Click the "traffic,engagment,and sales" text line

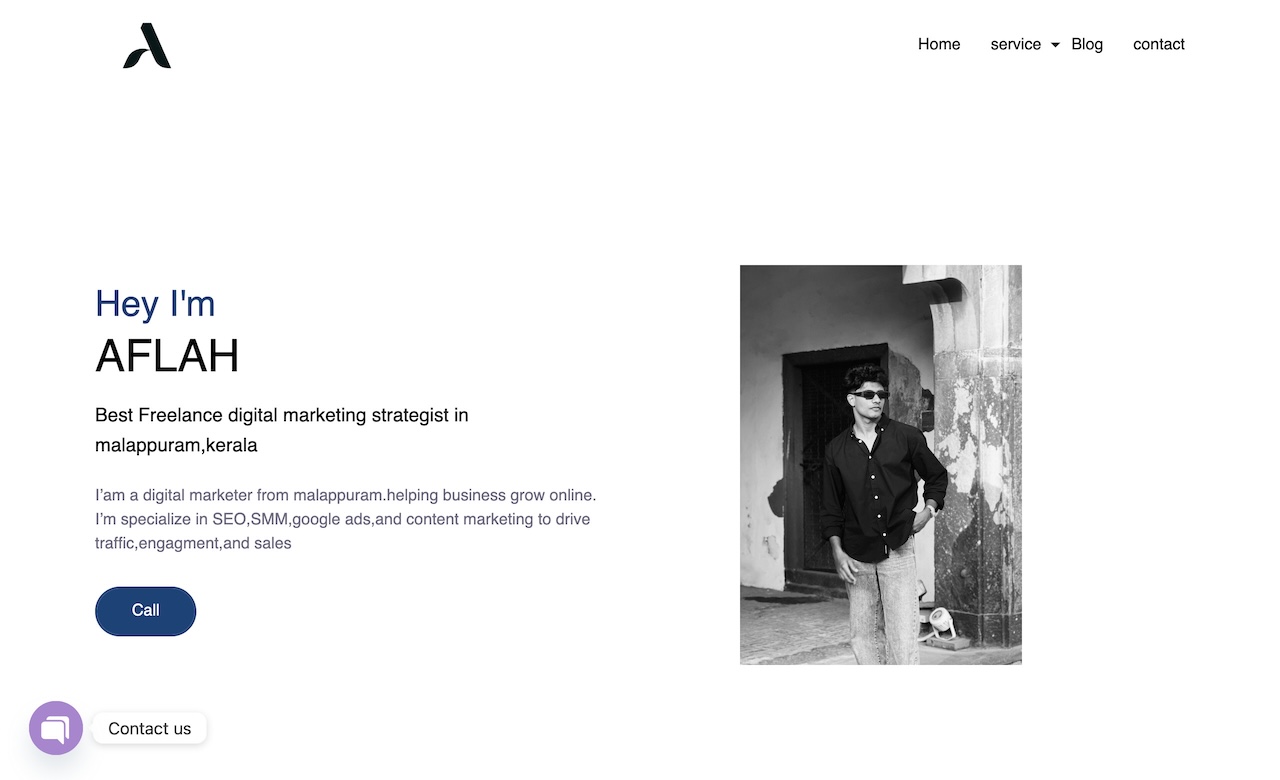pos(193,543)
